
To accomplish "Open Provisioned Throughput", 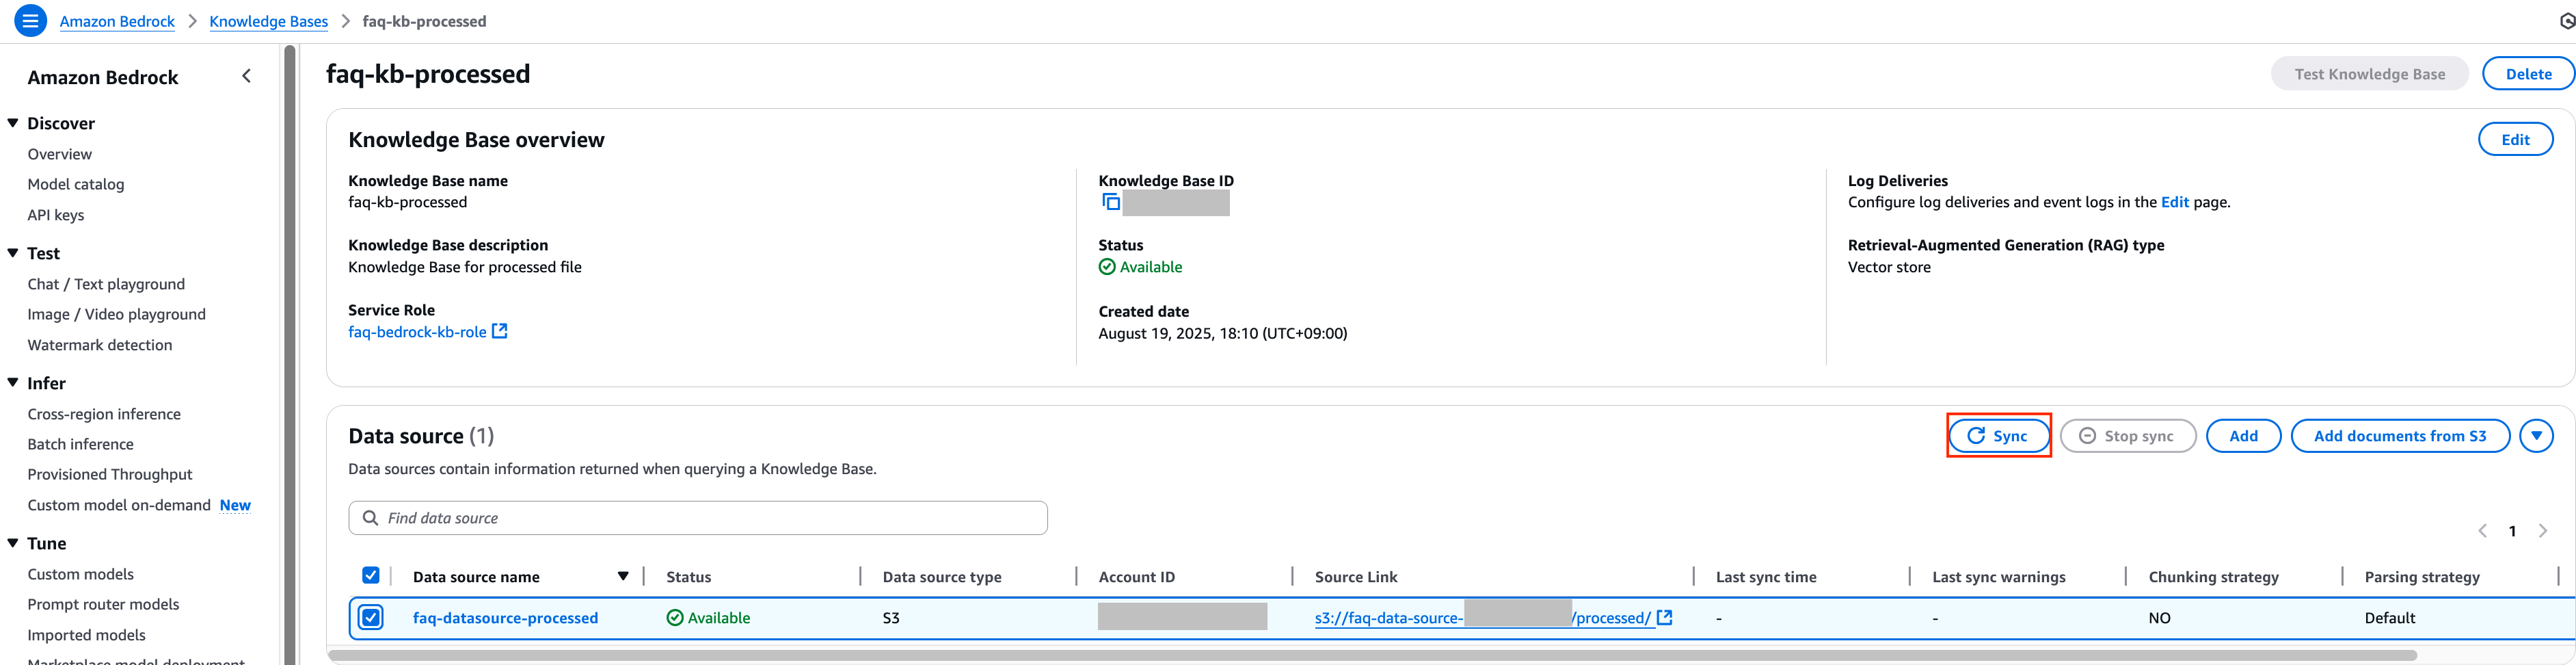I will click(x=110, y=474).
